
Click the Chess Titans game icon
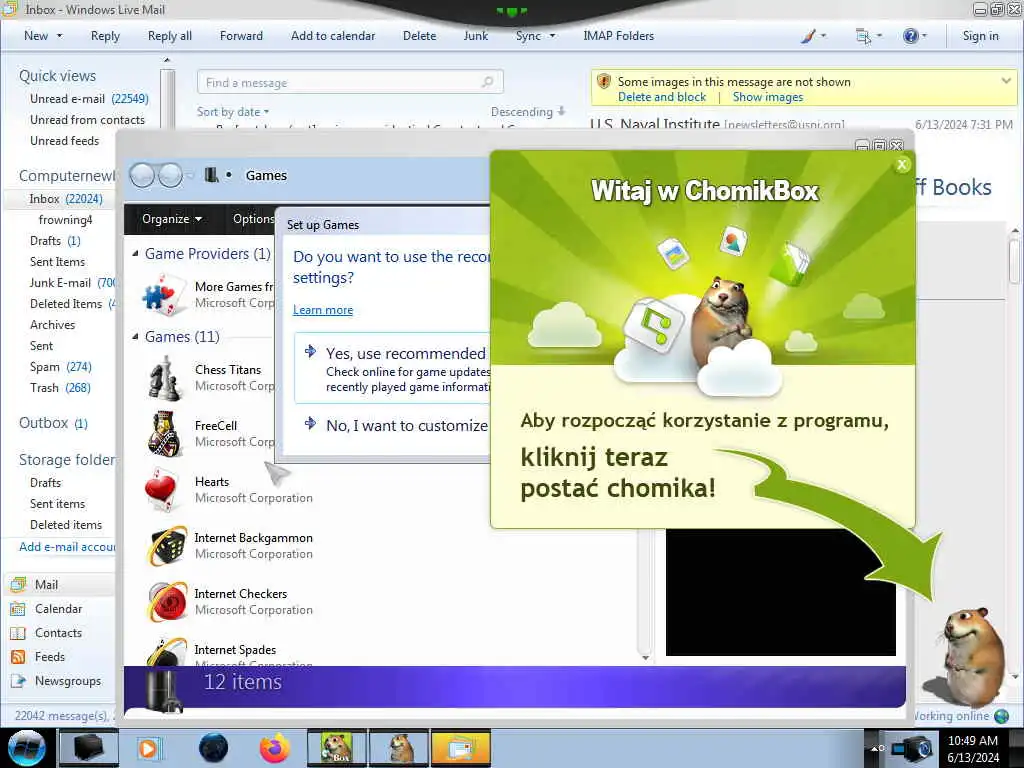[x=165, y=377]
